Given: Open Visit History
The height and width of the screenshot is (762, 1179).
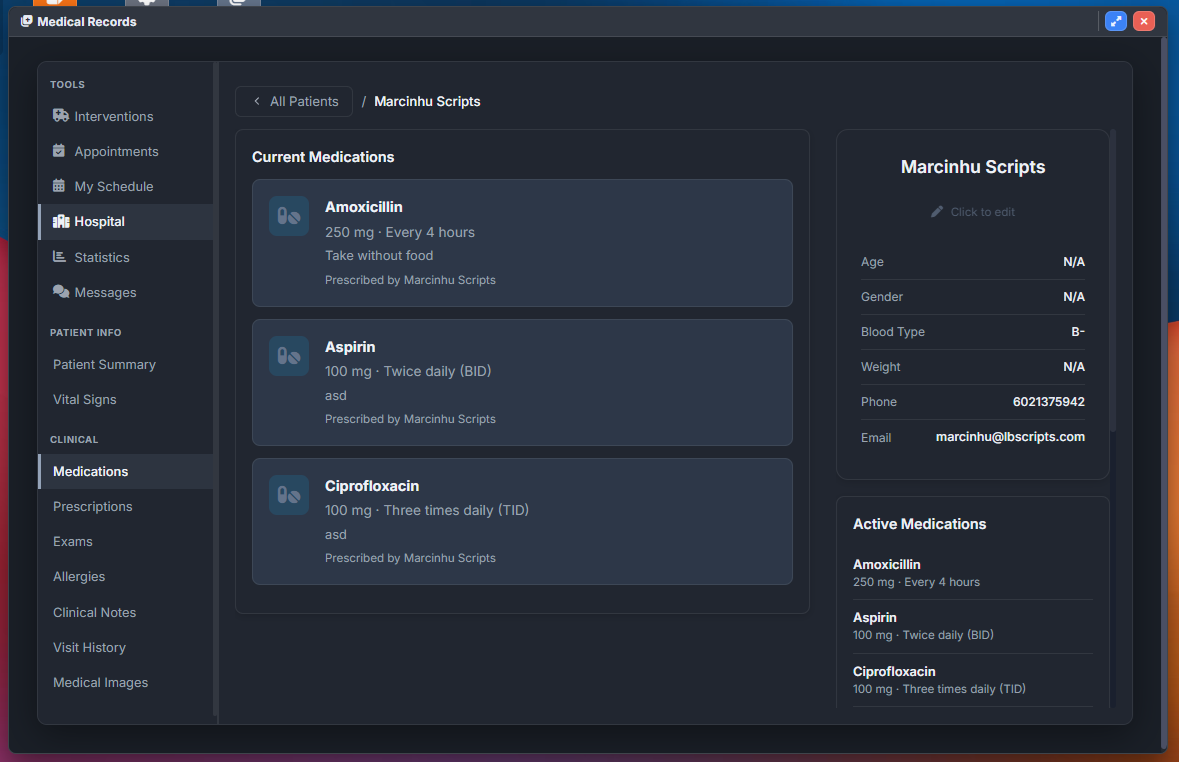Looking at the screenshot, I should click(126, 648).
